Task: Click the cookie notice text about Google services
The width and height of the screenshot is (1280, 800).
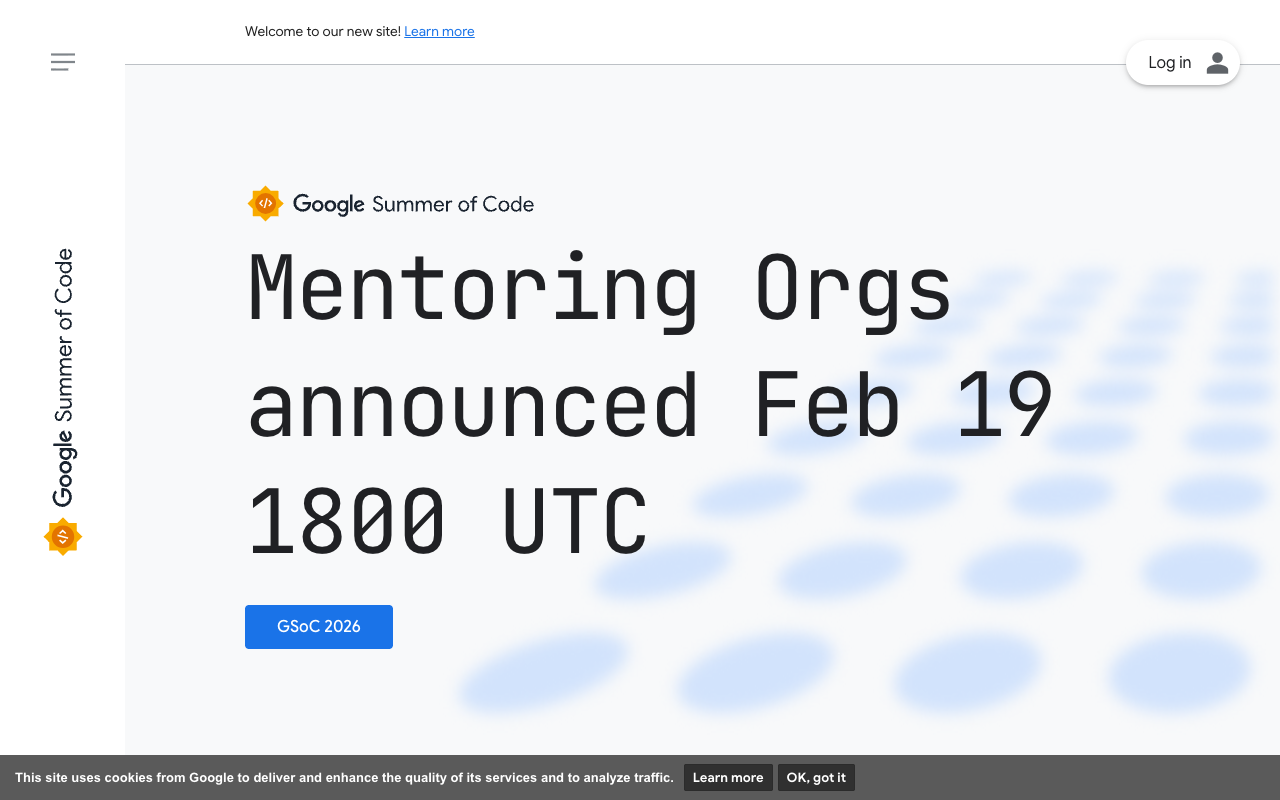Action: tap(345, 777)
